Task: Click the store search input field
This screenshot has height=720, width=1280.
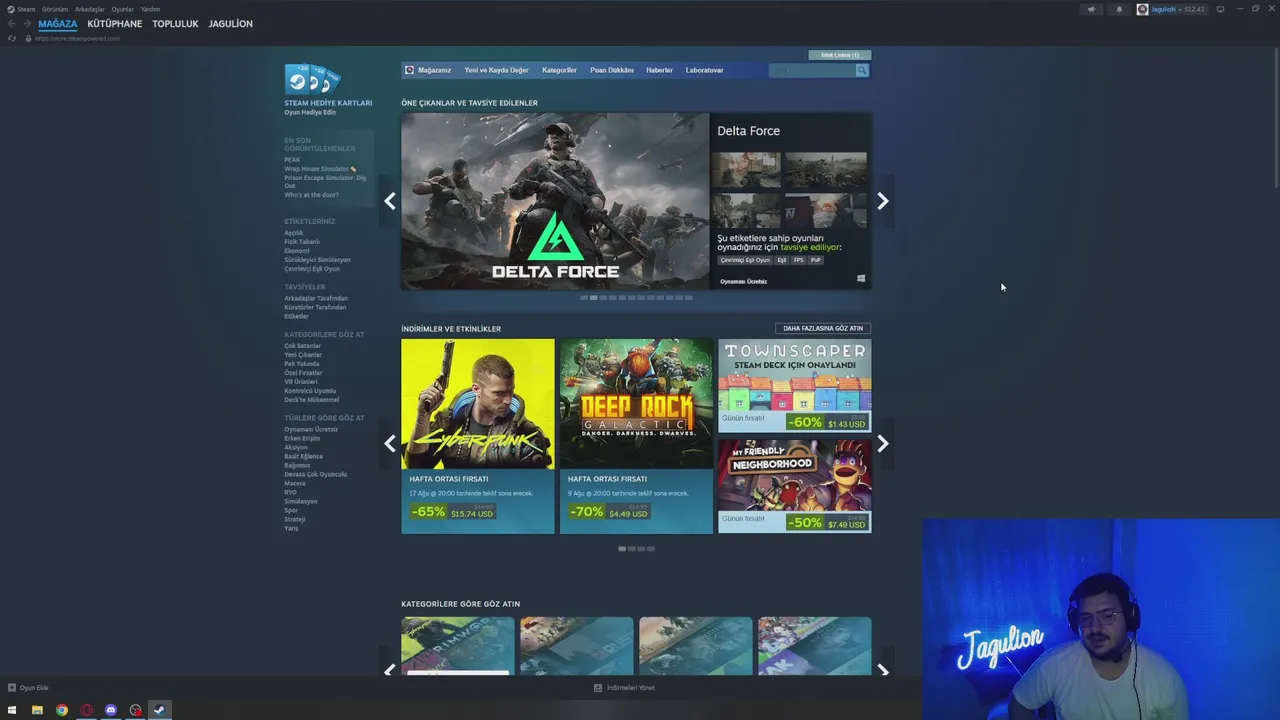Action: (812, 70)
